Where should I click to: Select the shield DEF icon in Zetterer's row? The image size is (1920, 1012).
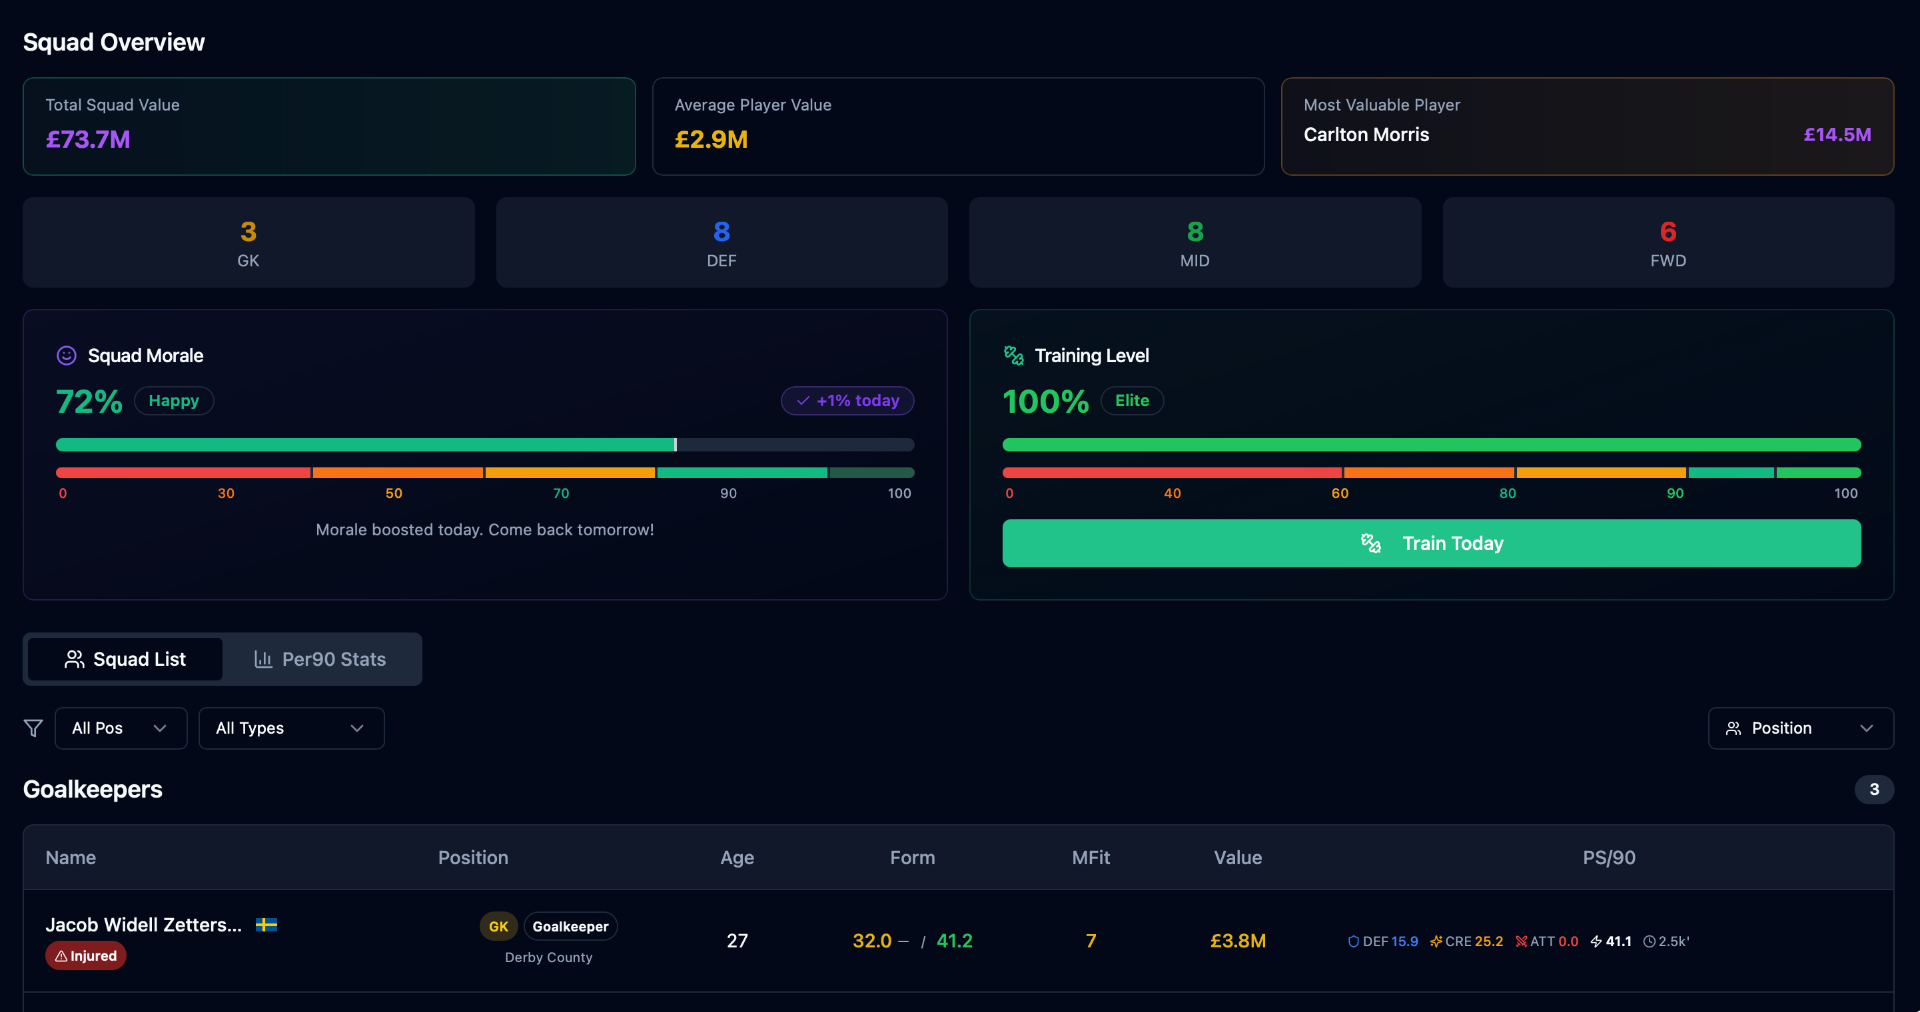pyautogui.click(x=1353, y=941)
